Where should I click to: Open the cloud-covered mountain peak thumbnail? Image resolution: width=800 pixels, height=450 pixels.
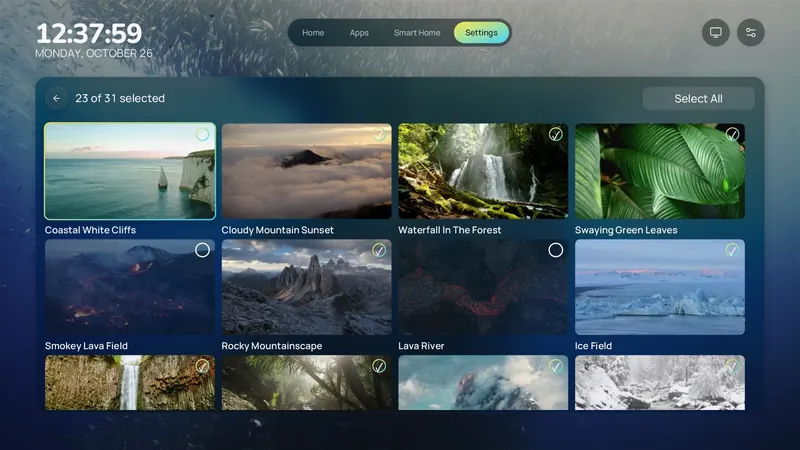[483, 383]
